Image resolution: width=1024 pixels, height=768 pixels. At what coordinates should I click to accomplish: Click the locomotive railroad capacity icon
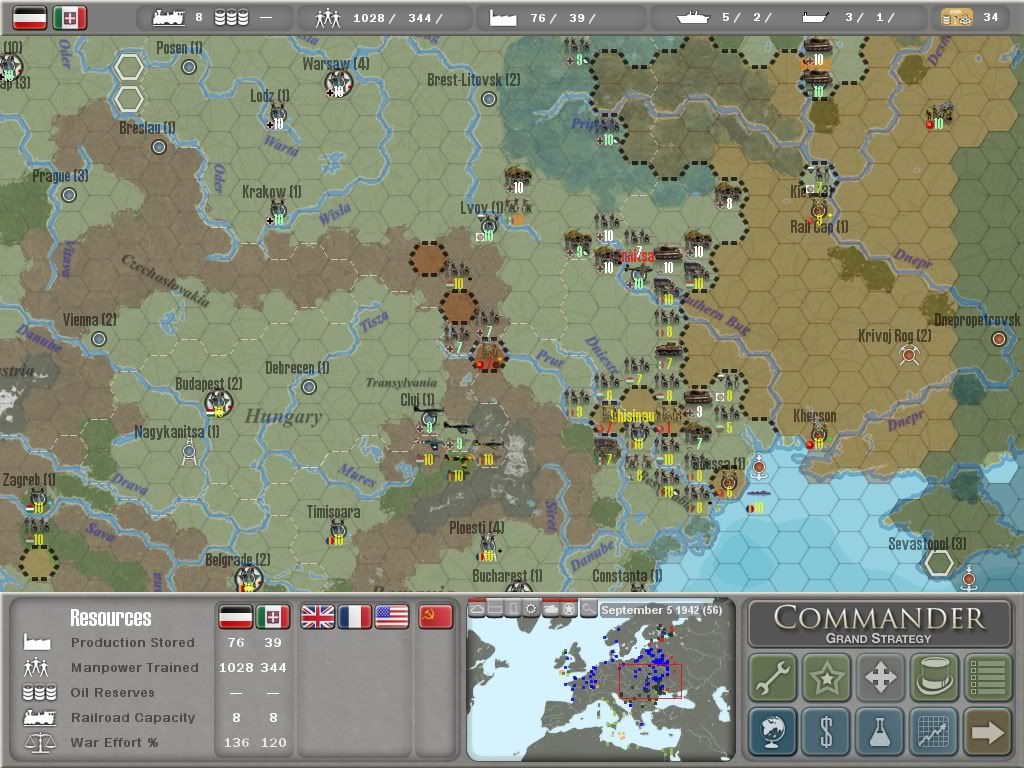(168, 18)
